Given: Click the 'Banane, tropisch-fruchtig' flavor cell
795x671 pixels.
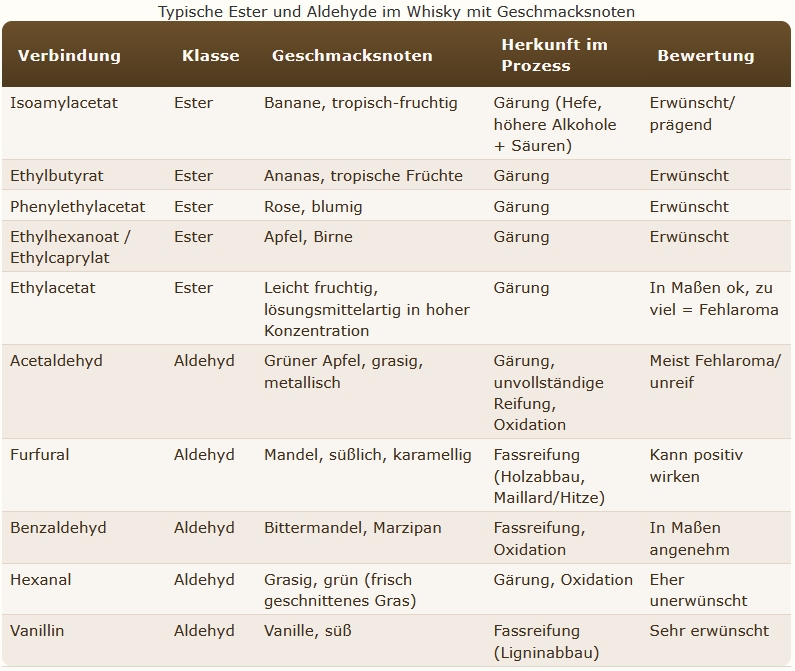Looking at the screenshot, I should coord(361,103).
